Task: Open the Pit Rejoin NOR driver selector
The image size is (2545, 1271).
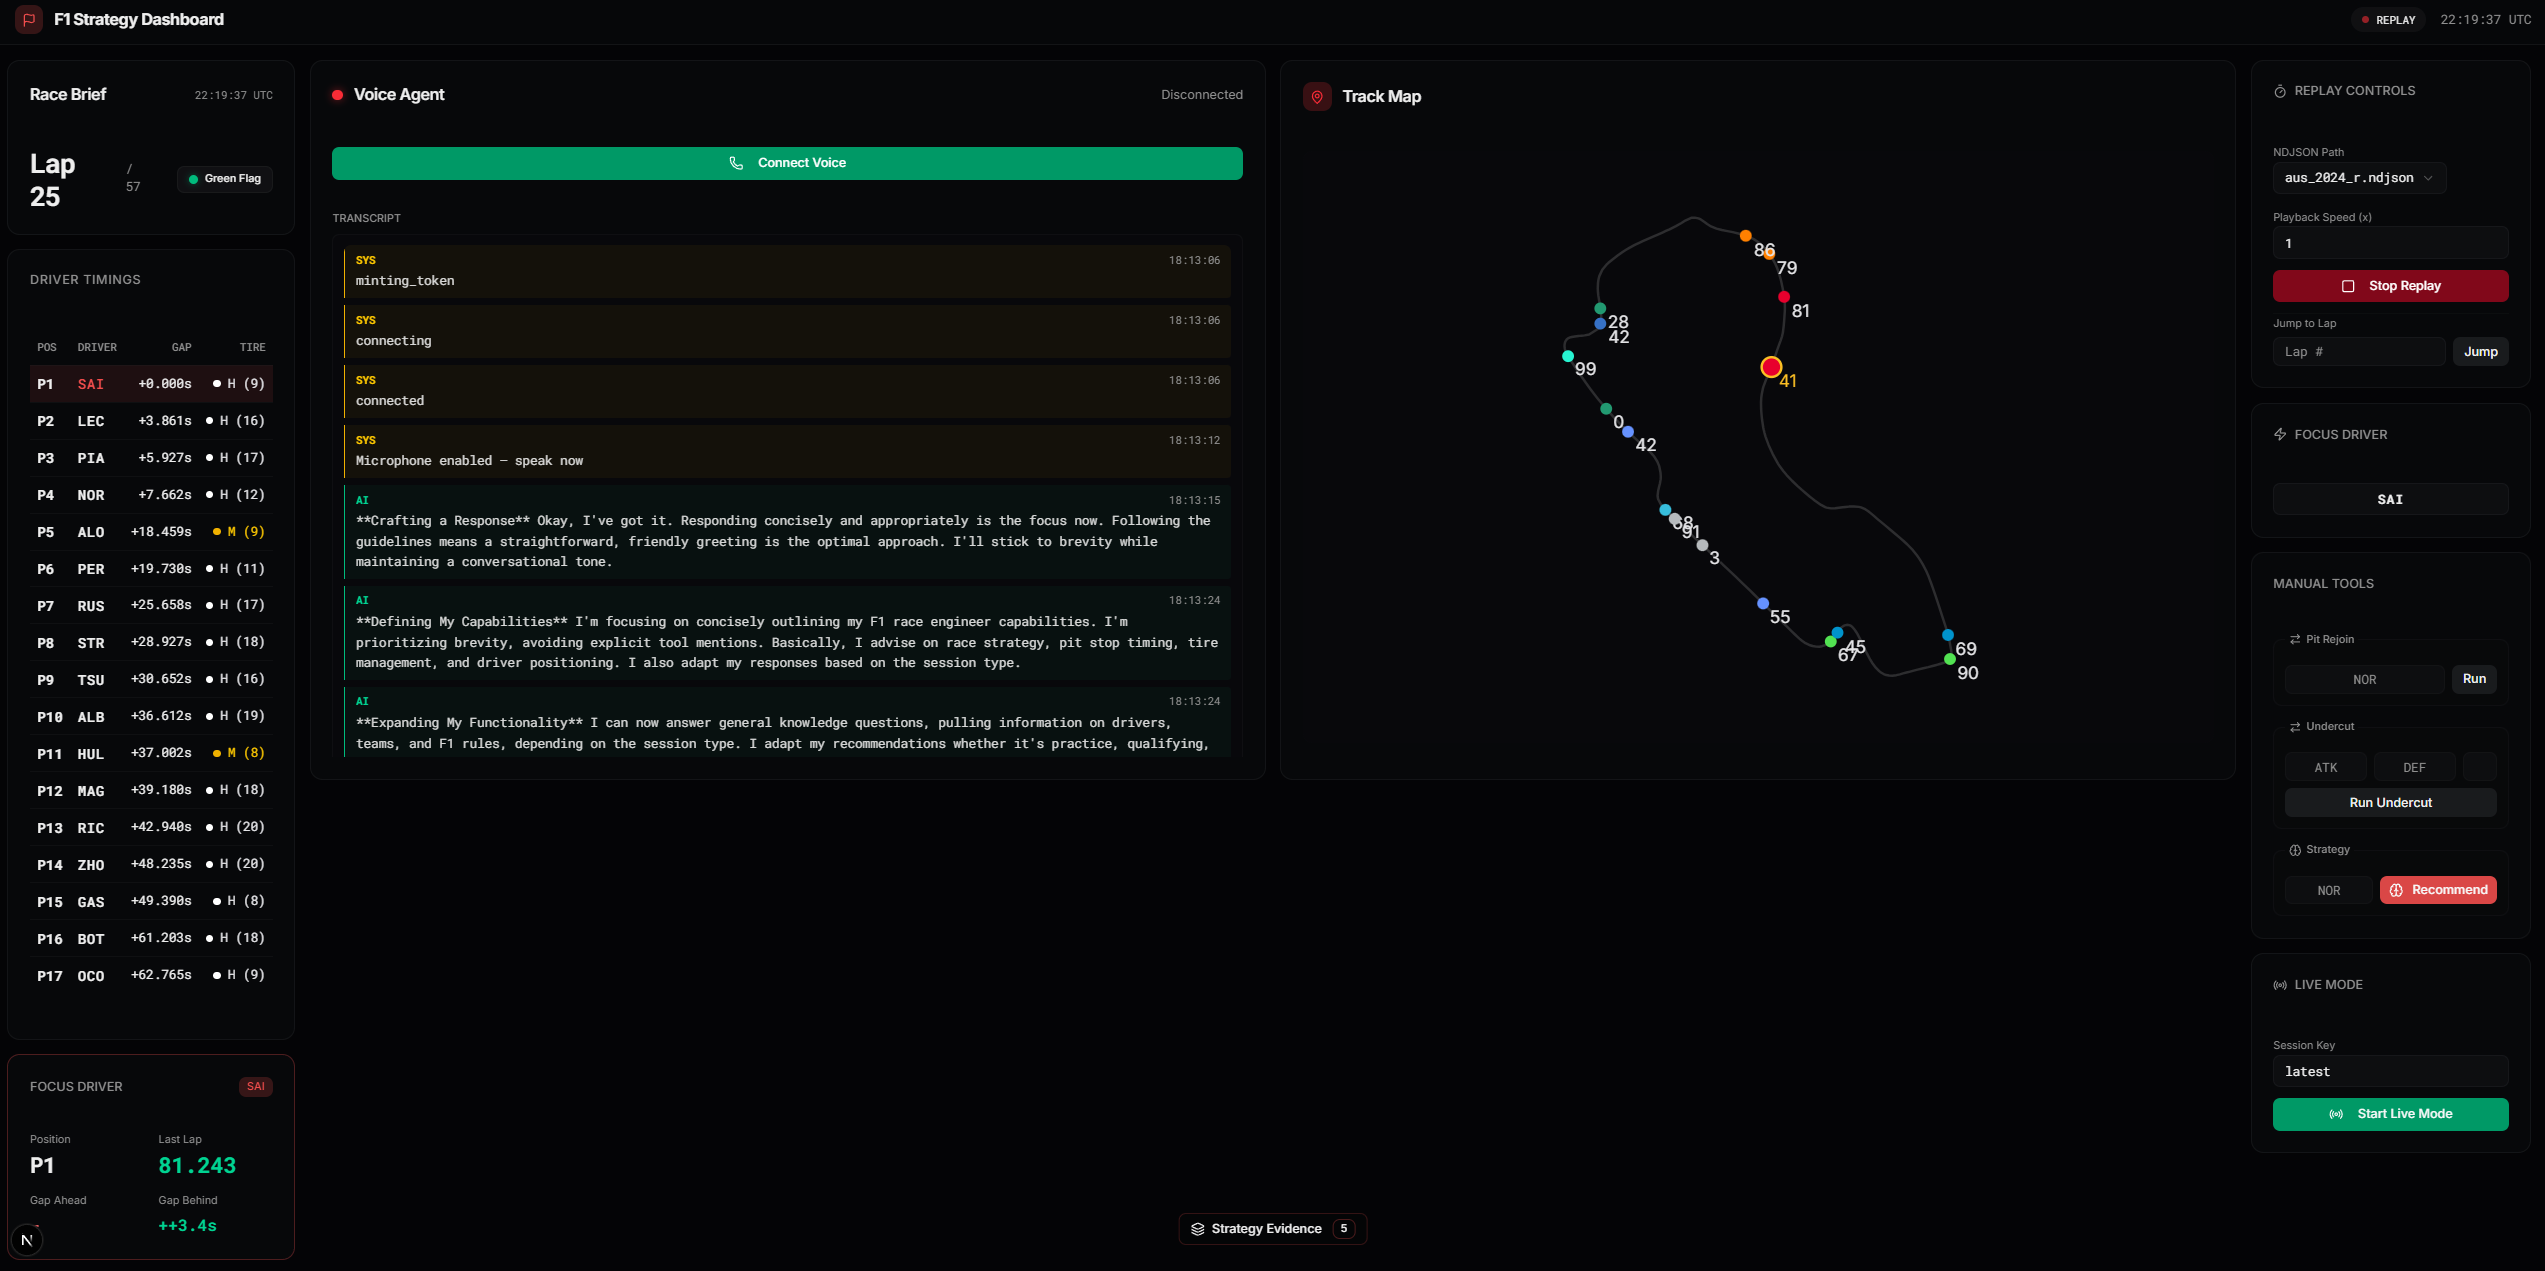Action: click(2364, 680)
